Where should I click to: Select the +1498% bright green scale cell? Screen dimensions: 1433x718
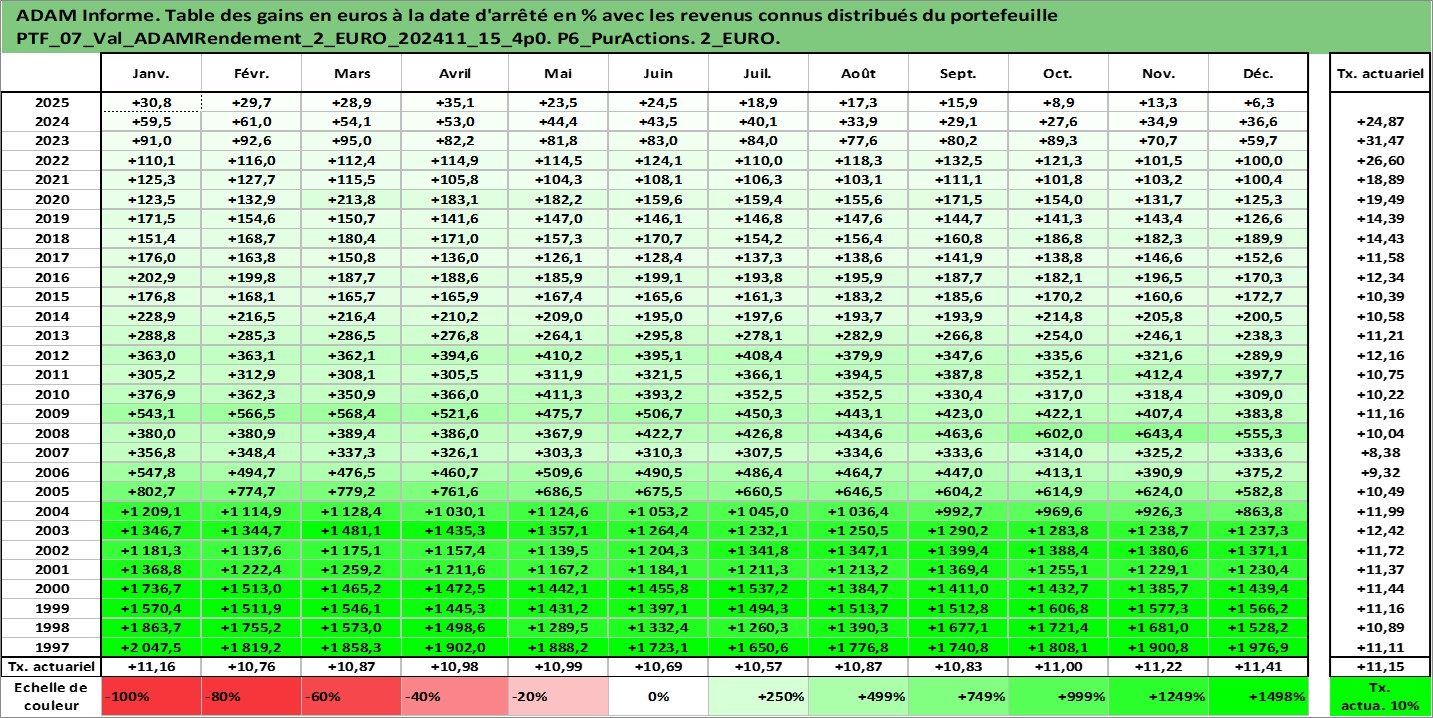1258,696
